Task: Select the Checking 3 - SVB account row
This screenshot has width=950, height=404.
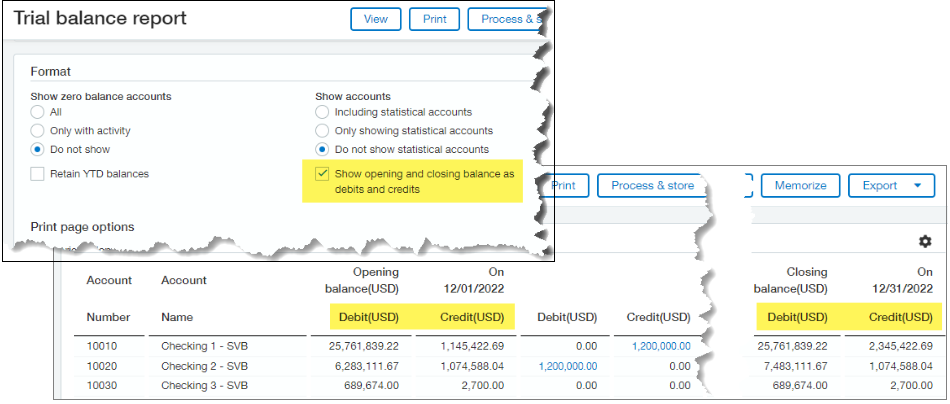Action: 509,385
